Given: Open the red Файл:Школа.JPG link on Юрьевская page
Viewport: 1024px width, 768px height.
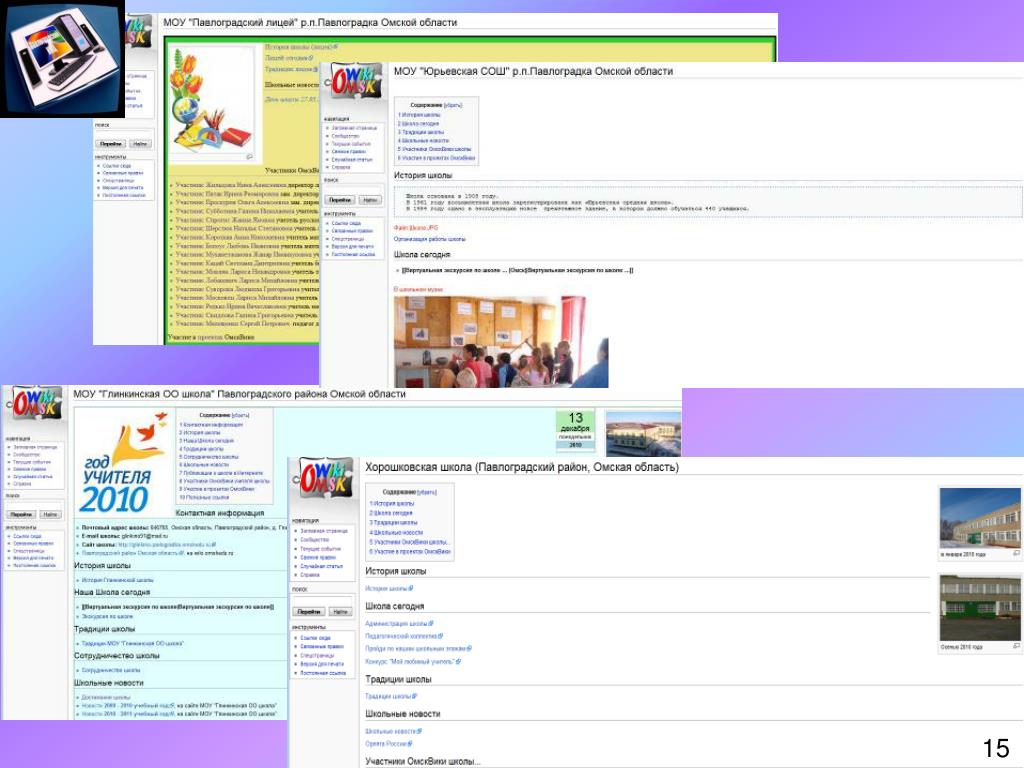Looking at the screenshot, I should pyautogui.click(x=416, y=228).
